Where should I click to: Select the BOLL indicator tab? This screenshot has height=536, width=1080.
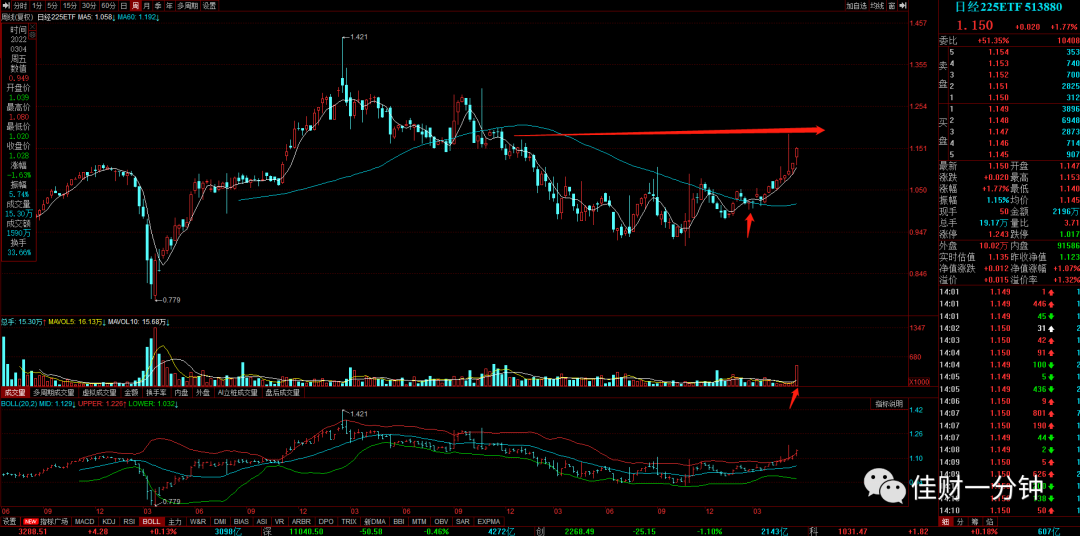point(152,522)
